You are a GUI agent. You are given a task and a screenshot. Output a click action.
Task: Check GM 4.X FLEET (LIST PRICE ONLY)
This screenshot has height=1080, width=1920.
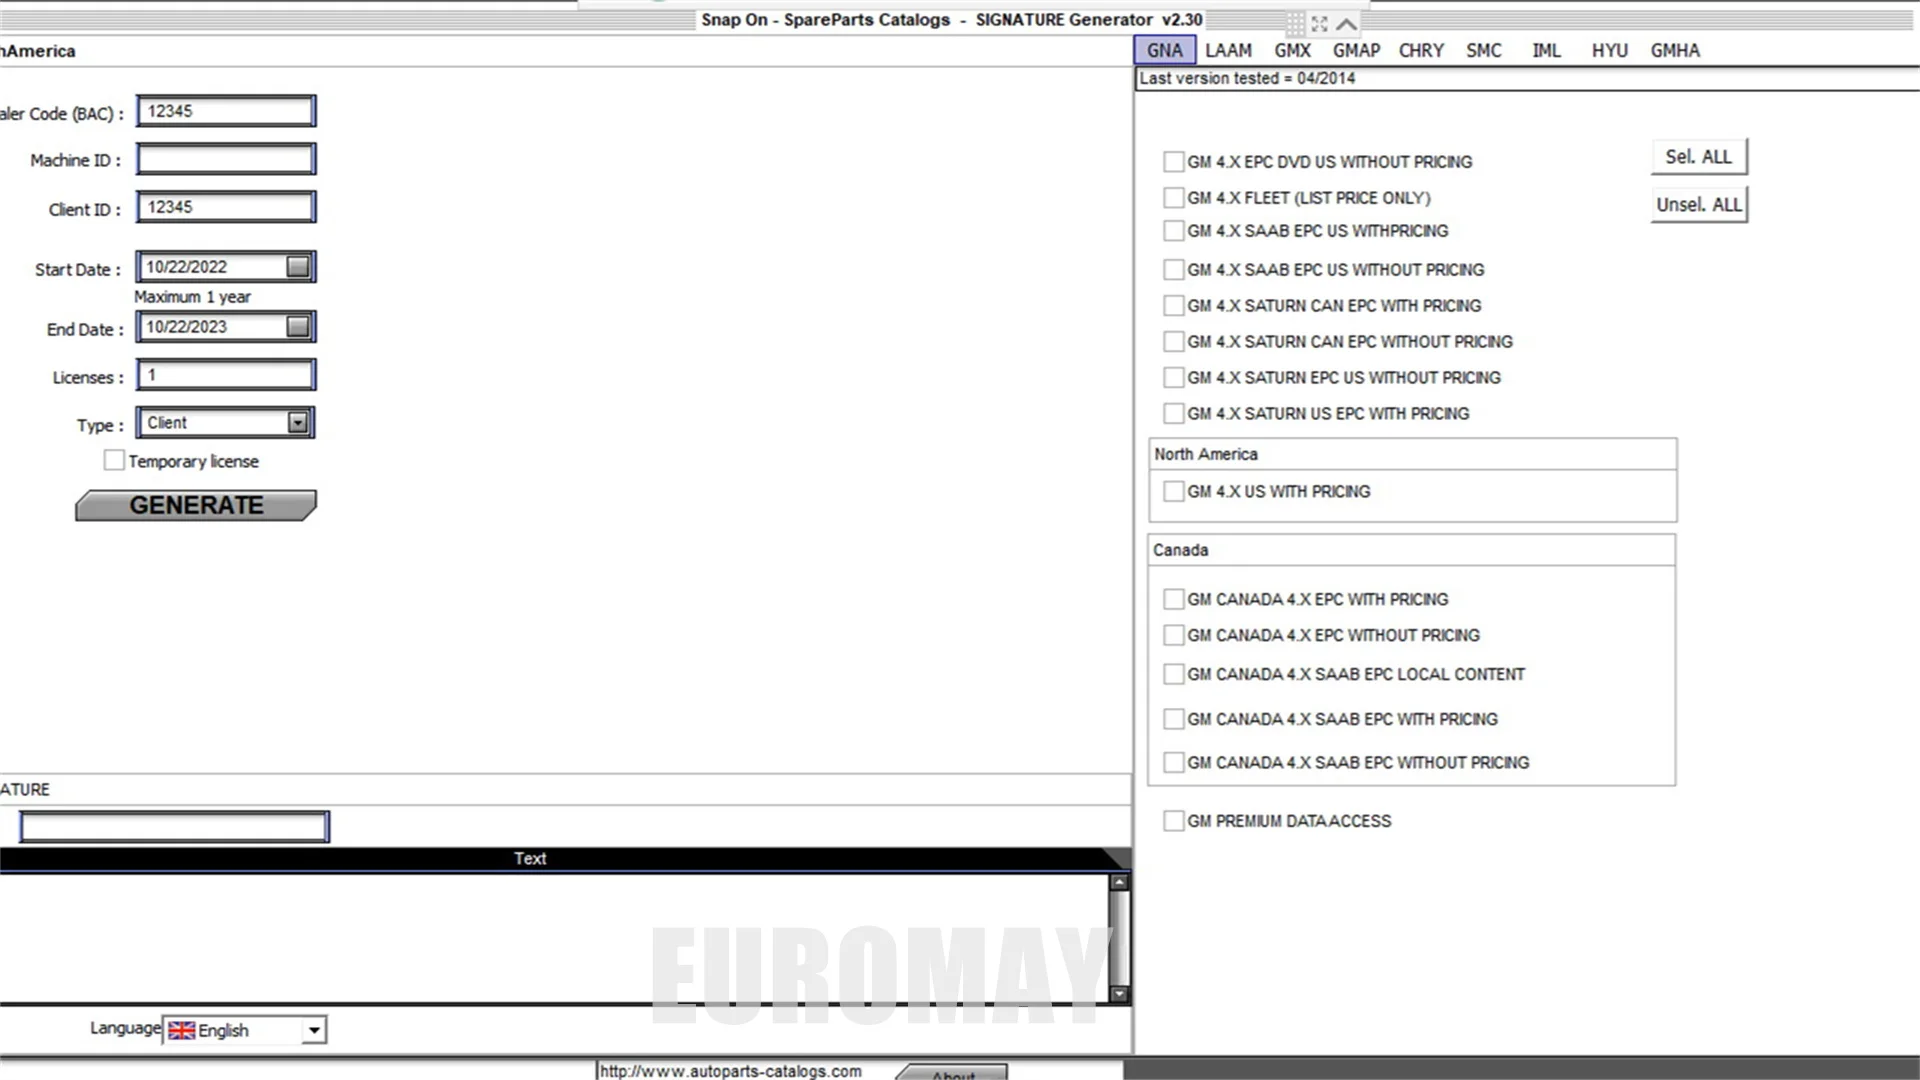coord(1174,198)
